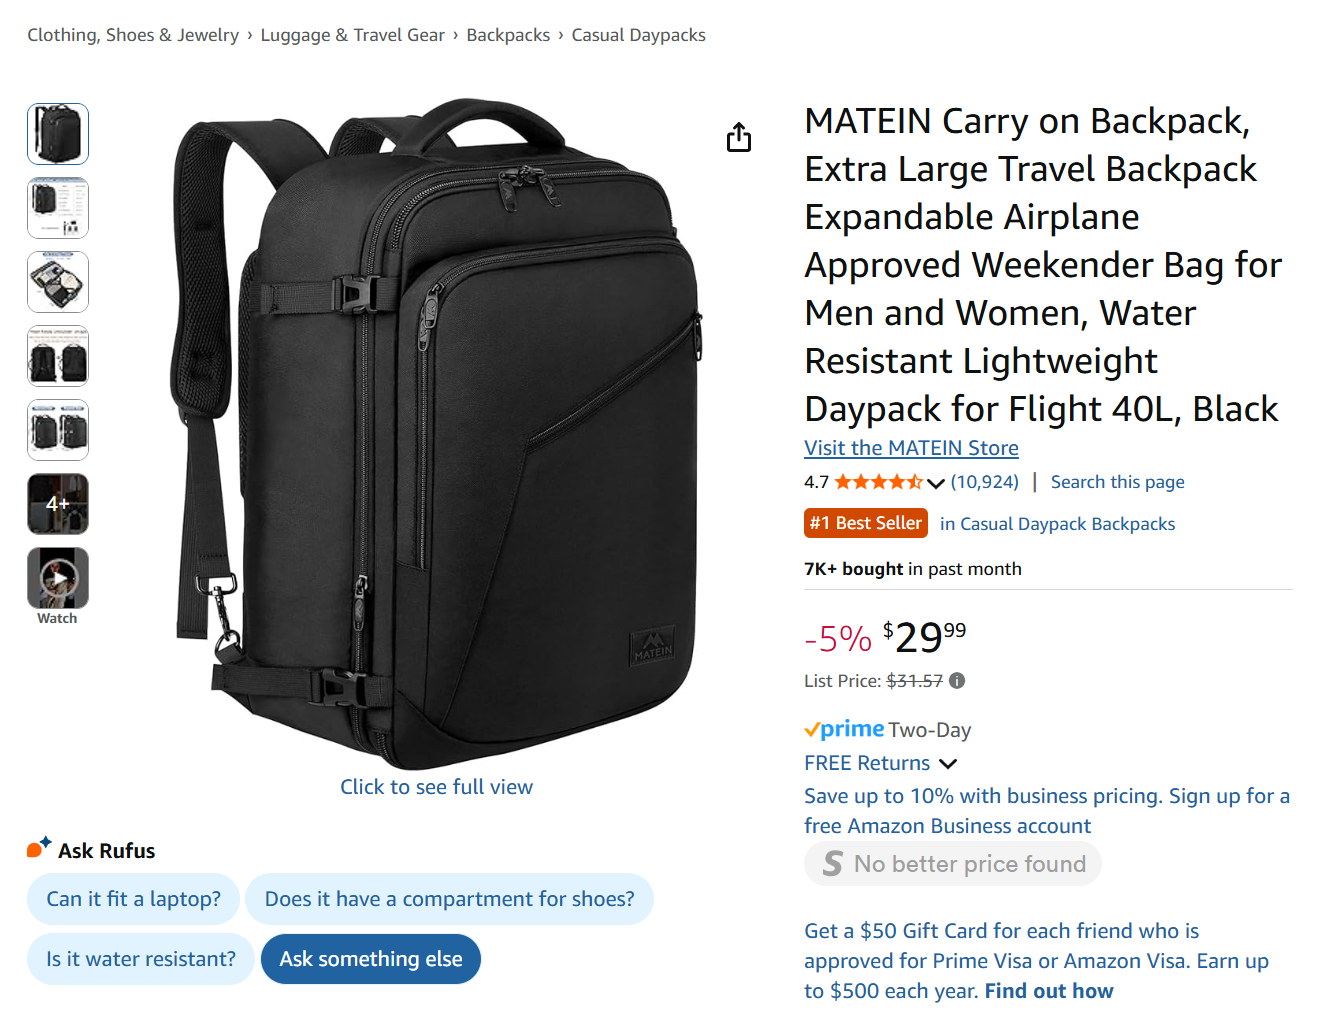
Task: Click to see full view of the image
Action: click(436, 786)
